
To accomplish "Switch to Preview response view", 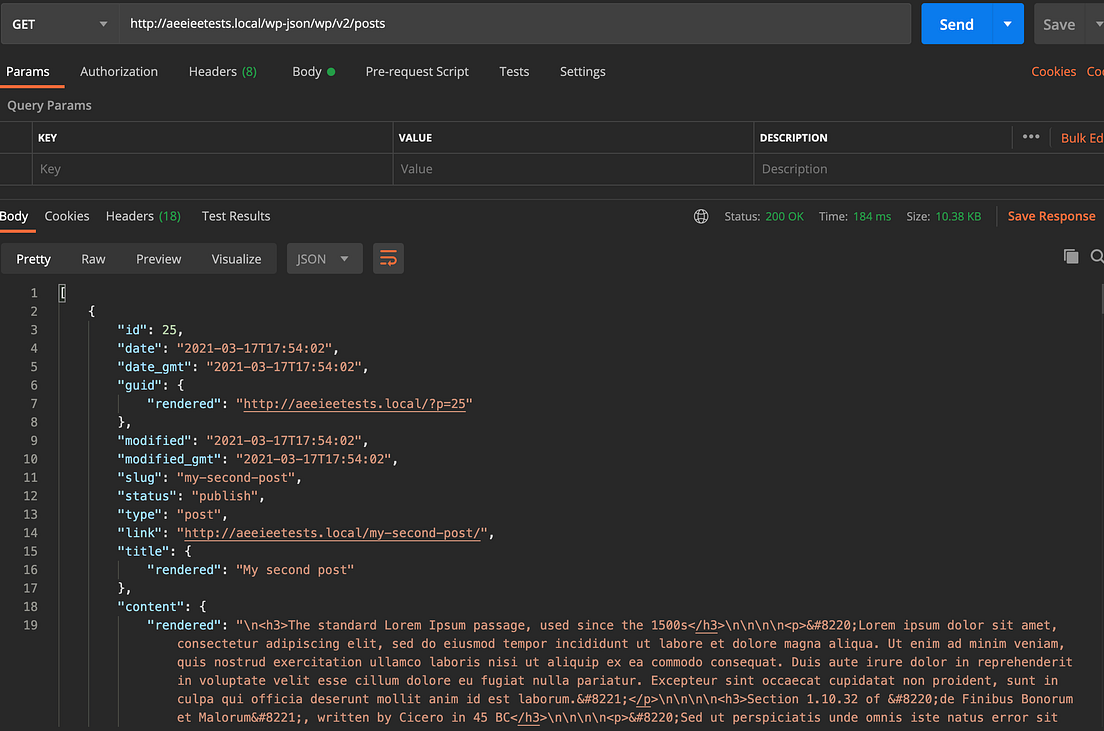I will pos(158,258).
